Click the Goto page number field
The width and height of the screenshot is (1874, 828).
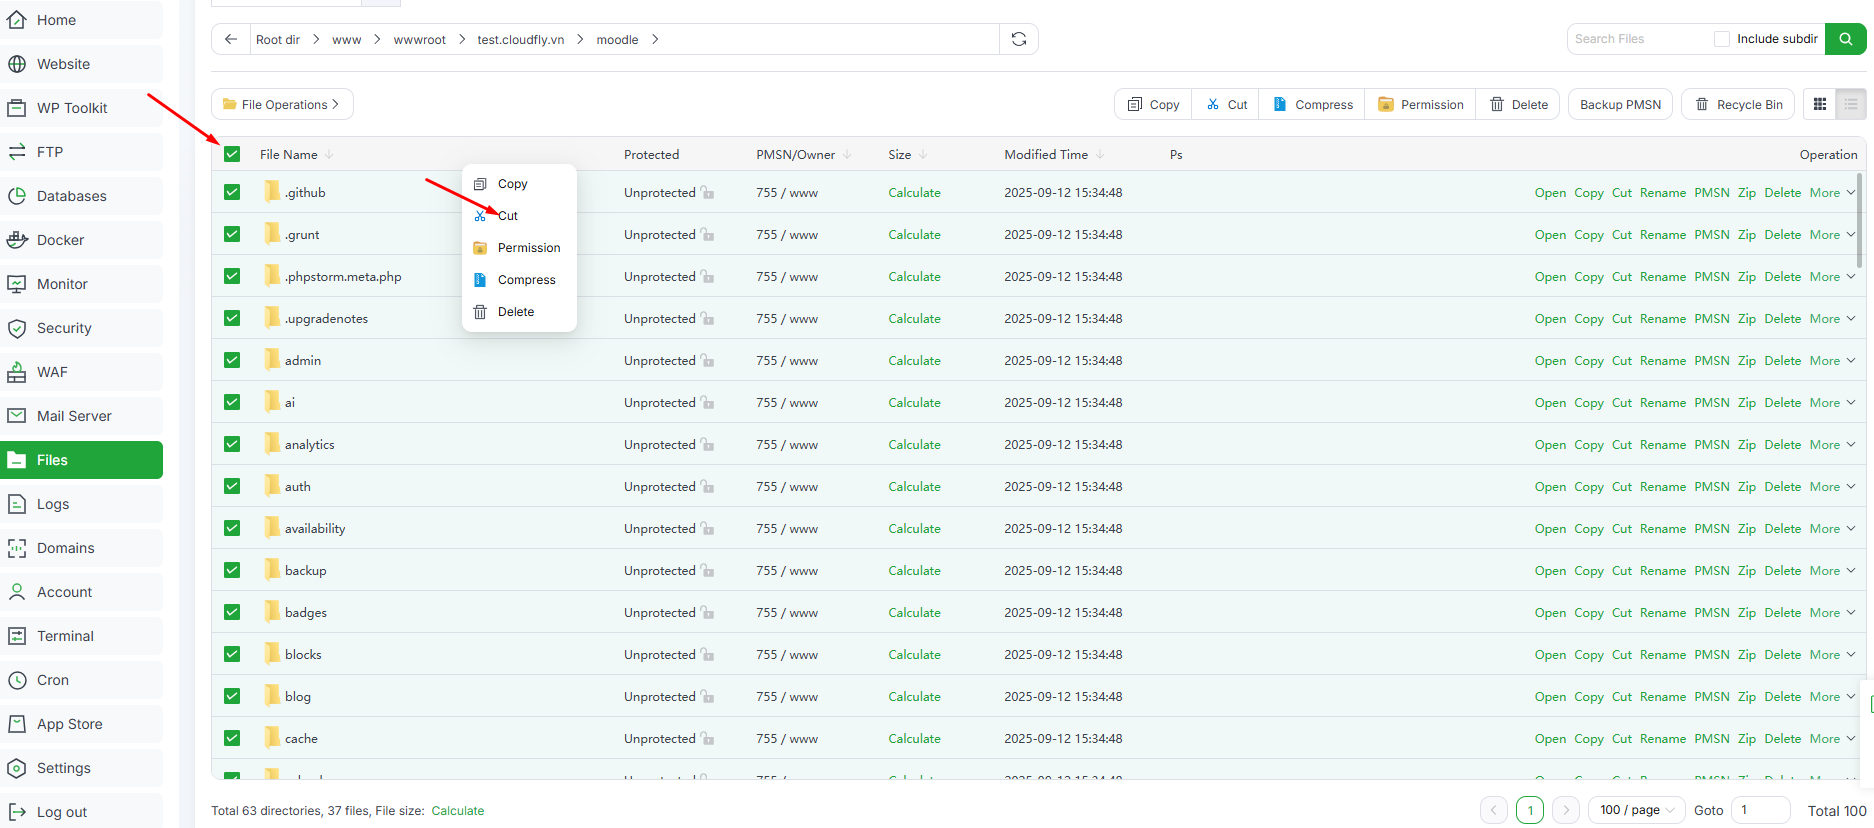tap(1759, 810)
